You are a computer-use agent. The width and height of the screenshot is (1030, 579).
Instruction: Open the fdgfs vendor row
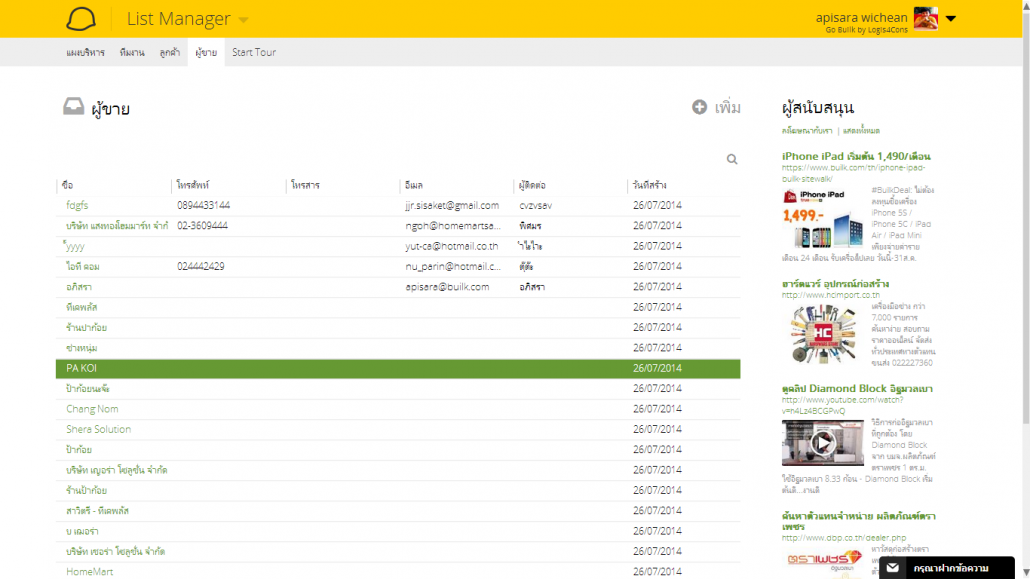[398, 206]
